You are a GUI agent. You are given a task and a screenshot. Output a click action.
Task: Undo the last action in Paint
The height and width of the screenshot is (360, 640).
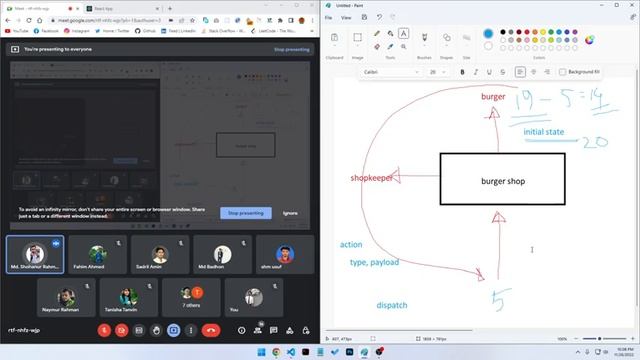click(379, 17)
